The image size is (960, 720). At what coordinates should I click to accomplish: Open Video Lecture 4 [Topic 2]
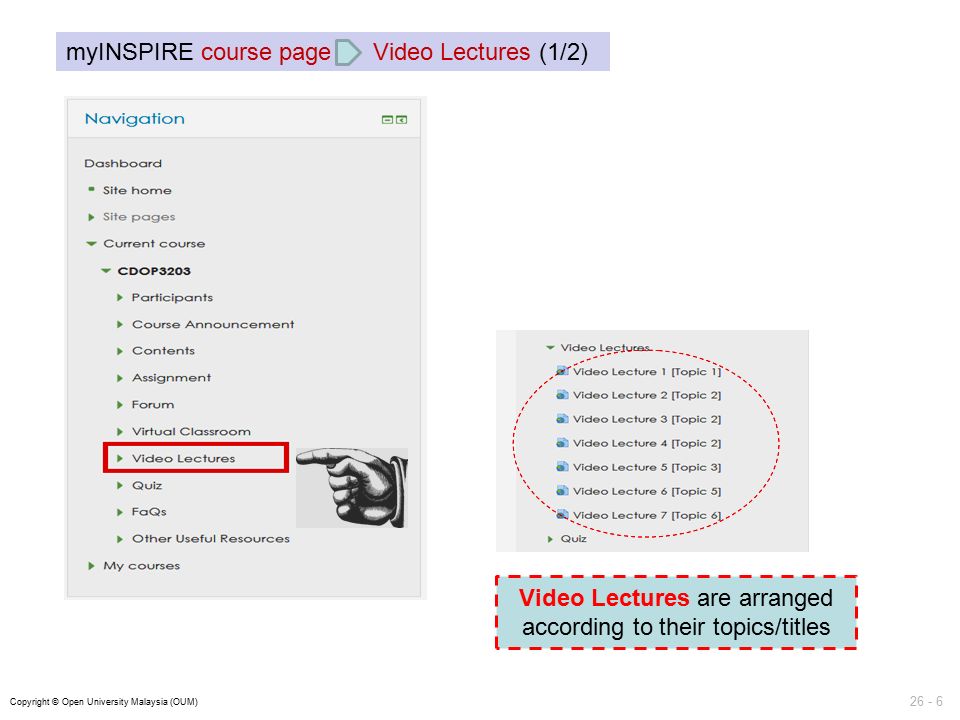coord(647,443)
